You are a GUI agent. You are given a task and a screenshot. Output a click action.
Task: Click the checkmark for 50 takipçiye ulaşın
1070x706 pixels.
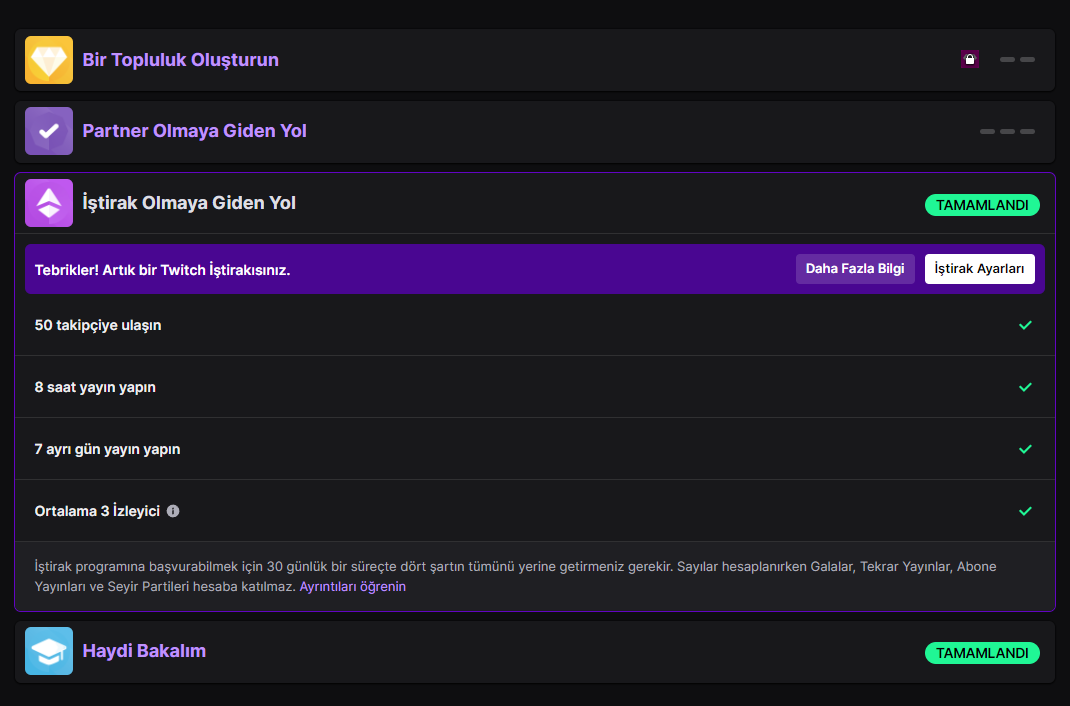(1025, 325)
